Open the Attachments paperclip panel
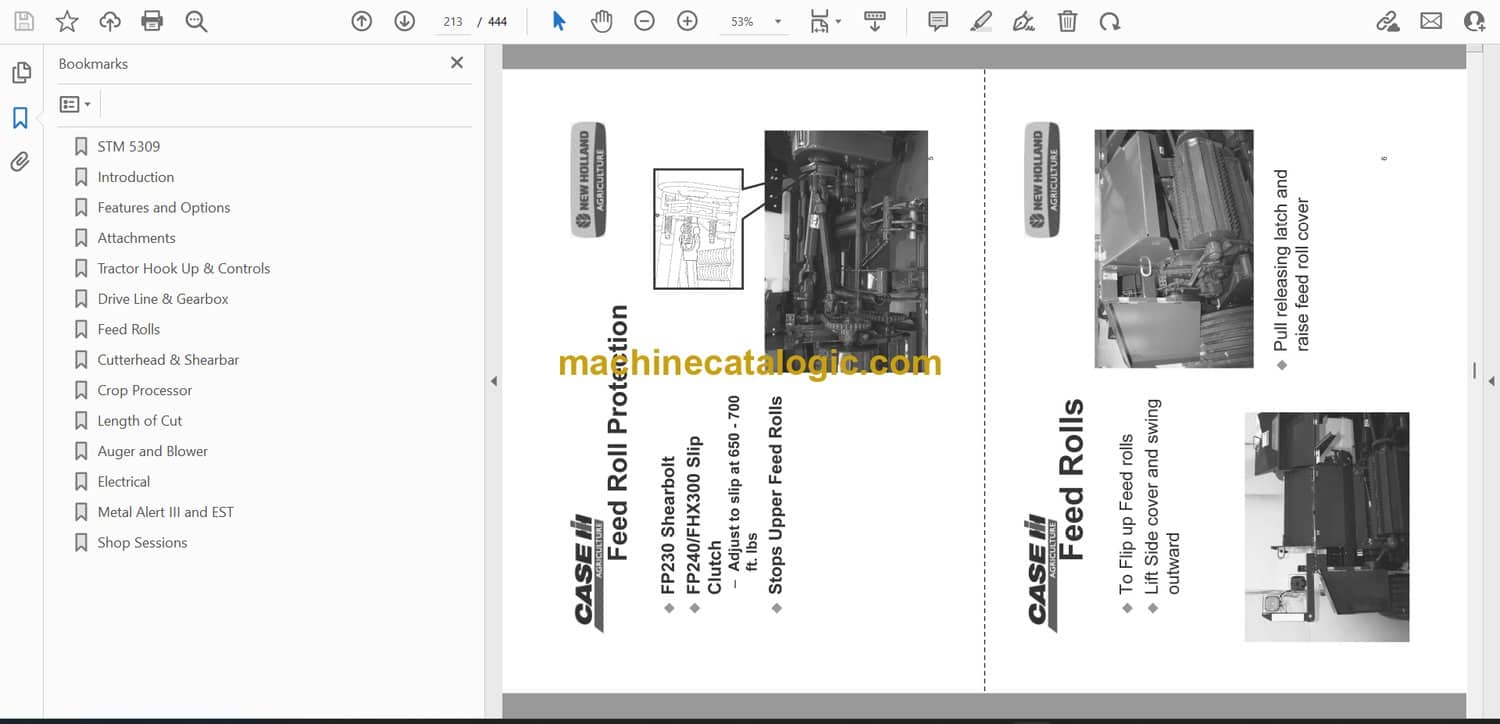Screen dimensions: 1500x724 click(20, 162)
